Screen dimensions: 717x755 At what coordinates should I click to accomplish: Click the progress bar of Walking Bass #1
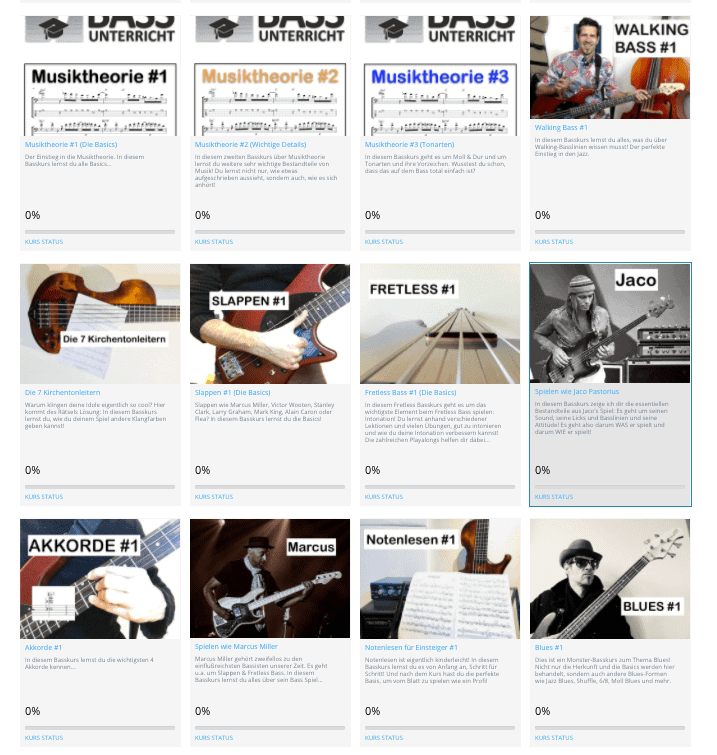tap(610, 232)
